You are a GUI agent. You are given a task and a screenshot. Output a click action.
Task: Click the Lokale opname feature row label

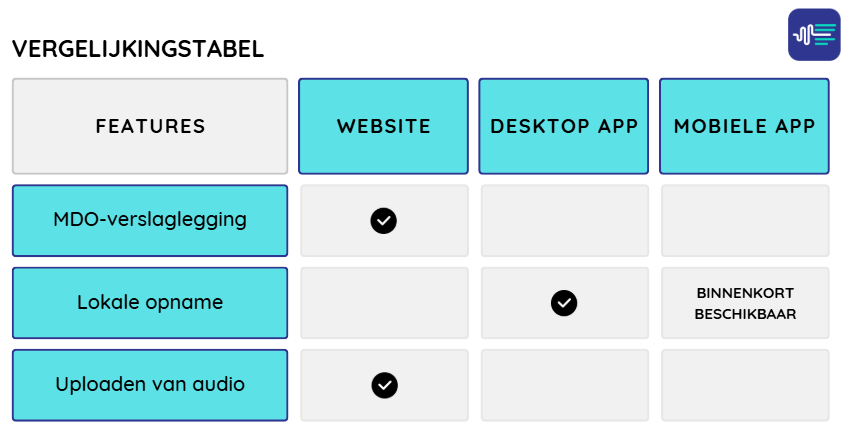pyautogui.click(x=150, y=302)
